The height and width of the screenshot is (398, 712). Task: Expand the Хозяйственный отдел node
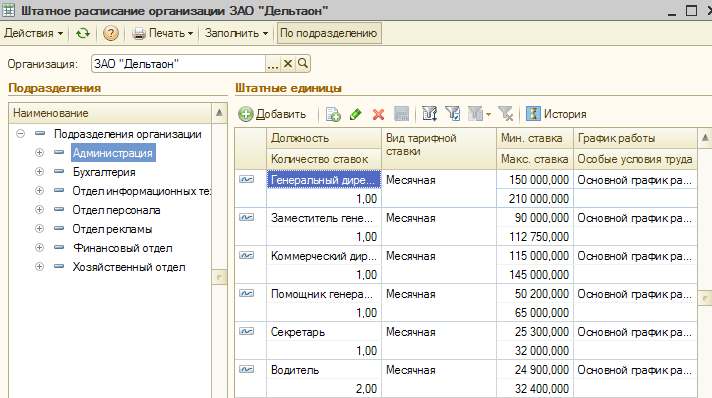pyautogui.click(x=40, y=267)
